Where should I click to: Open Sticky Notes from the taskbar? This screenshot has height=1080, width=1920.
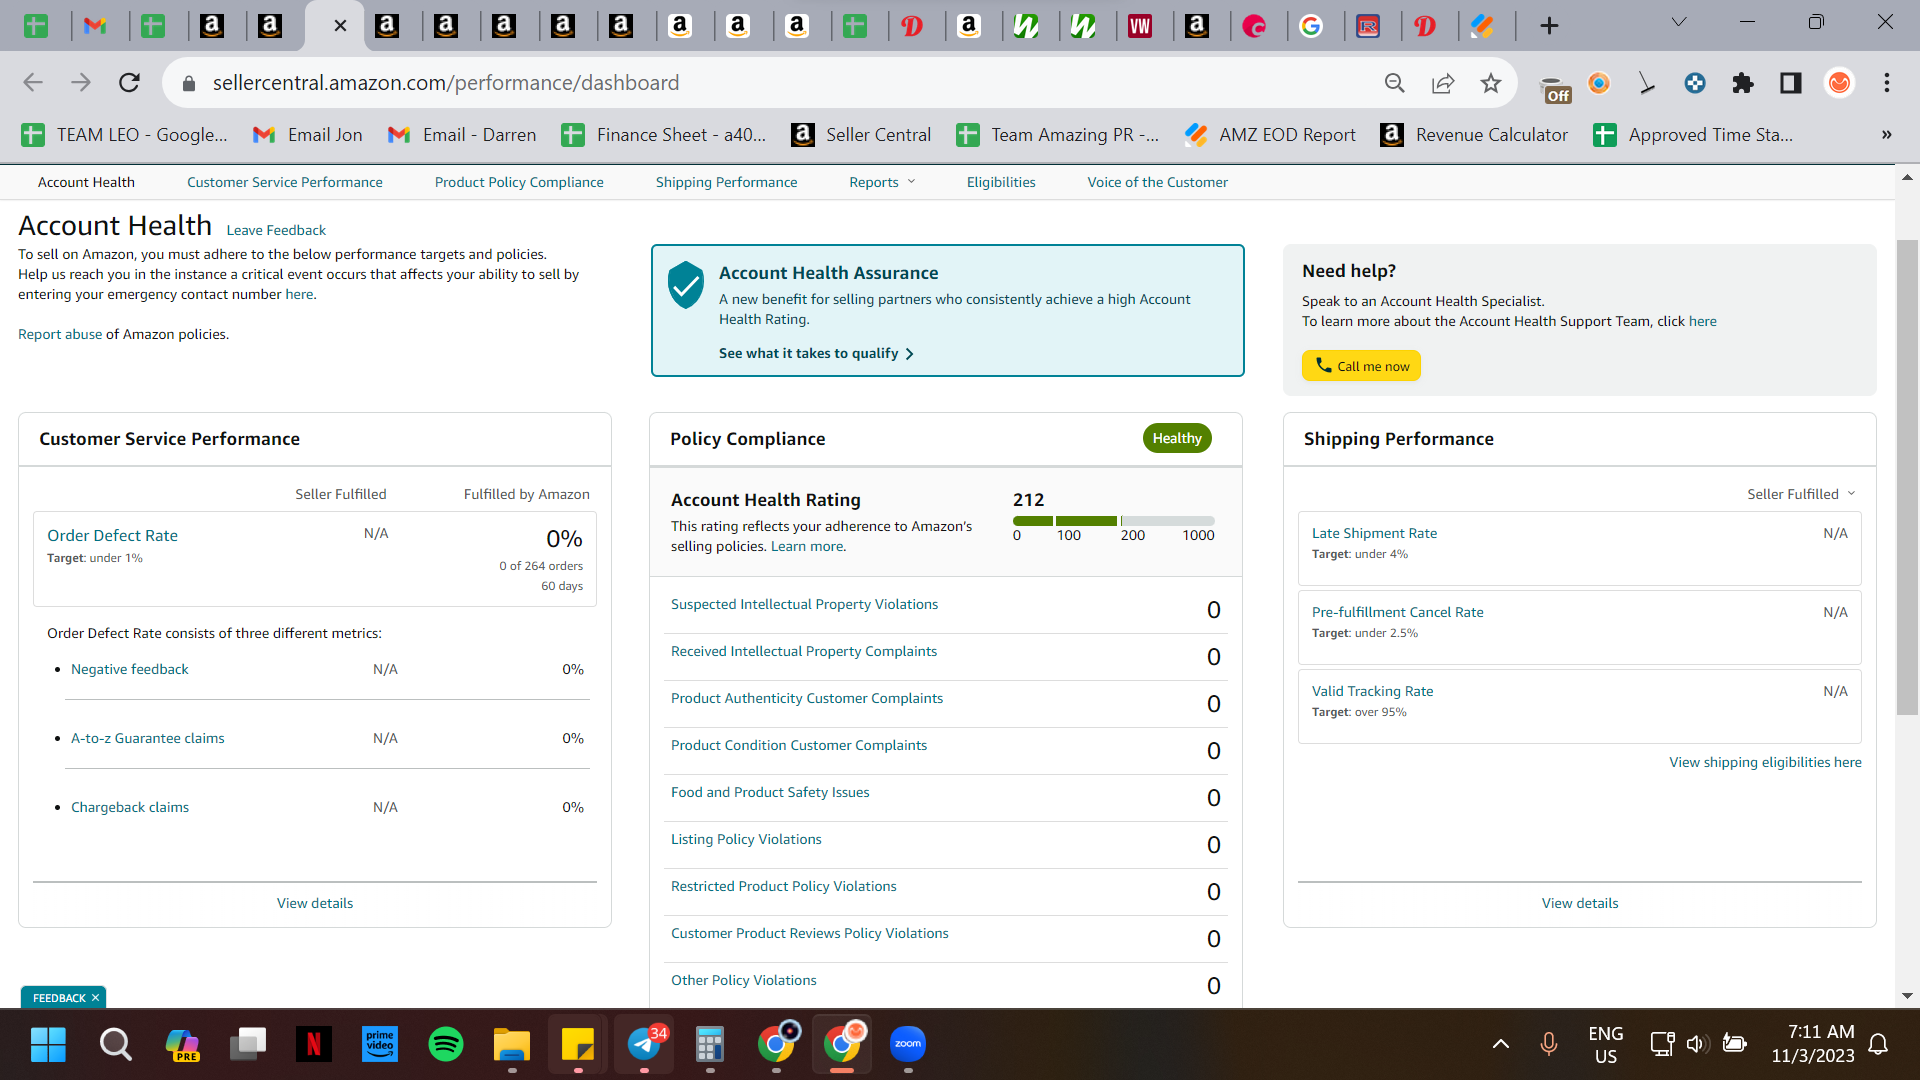coord(578,1044)
